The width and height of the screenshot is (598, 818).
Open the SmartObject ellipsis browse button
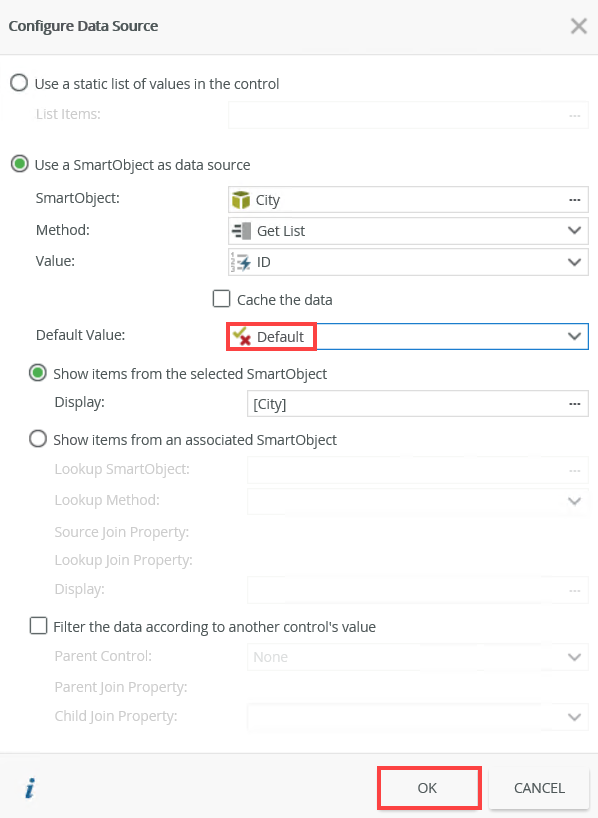click(x=575, y=200)
